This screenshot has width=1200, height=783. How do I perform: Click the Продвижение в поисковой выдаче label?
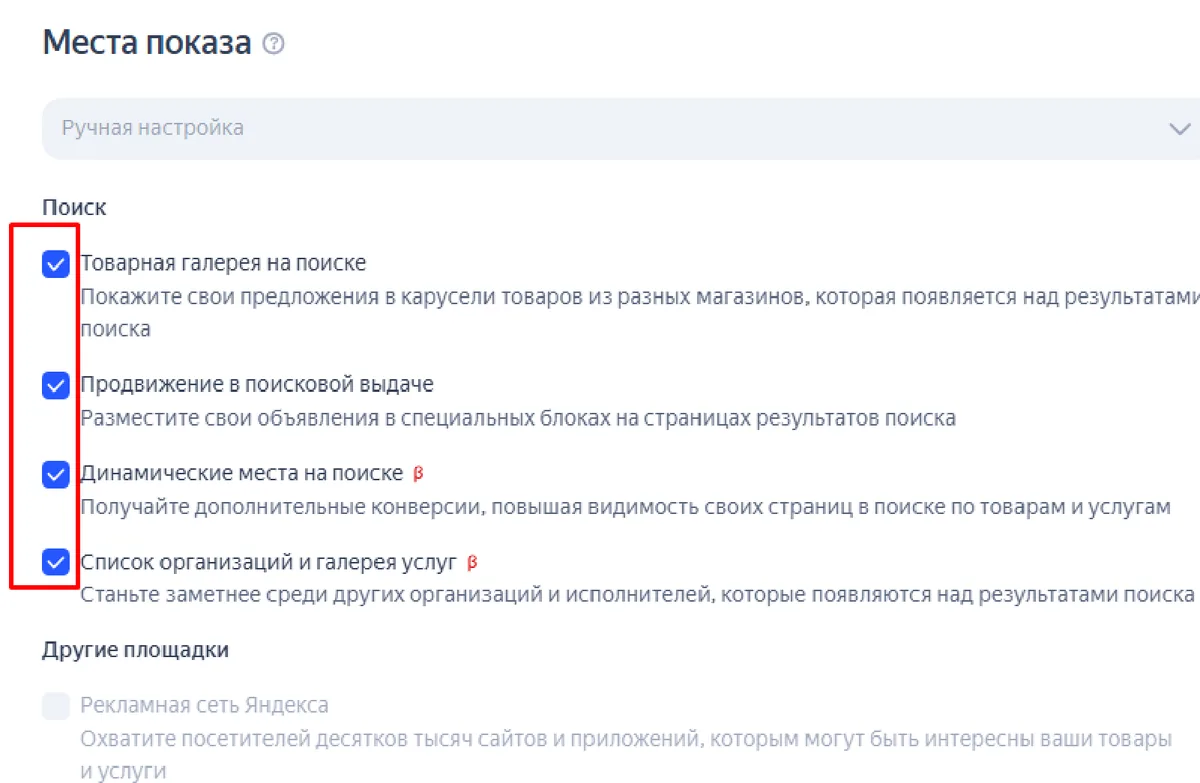point(257,385)
